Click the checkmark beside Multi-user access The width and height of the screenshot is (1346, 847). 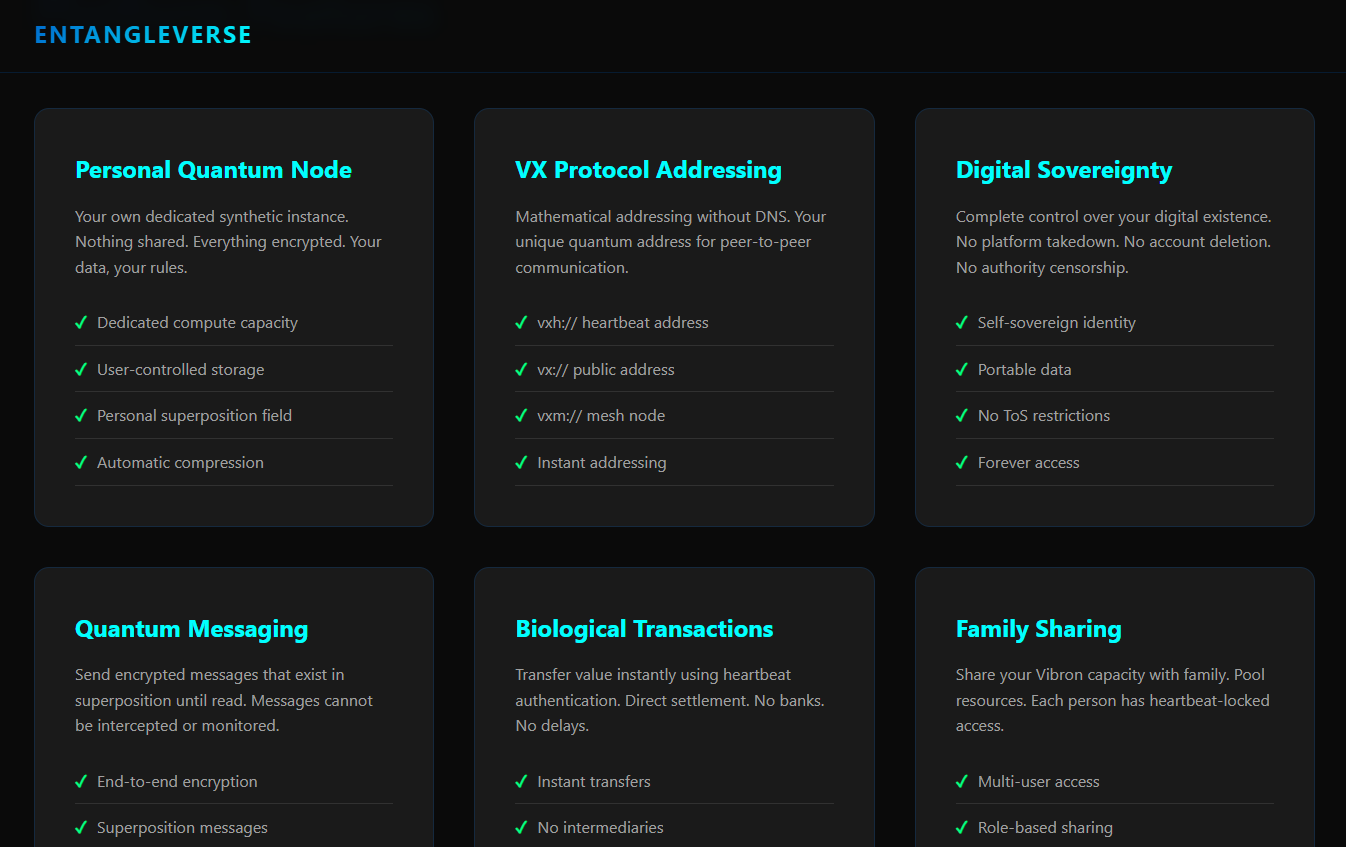click(x=961, y=781)
